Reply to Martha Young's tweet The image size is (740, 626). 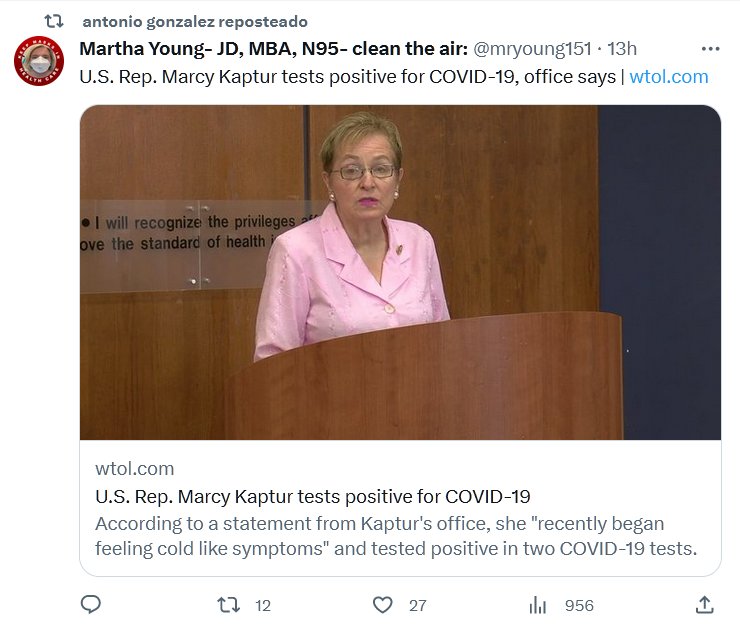click(x=91, y=605)
